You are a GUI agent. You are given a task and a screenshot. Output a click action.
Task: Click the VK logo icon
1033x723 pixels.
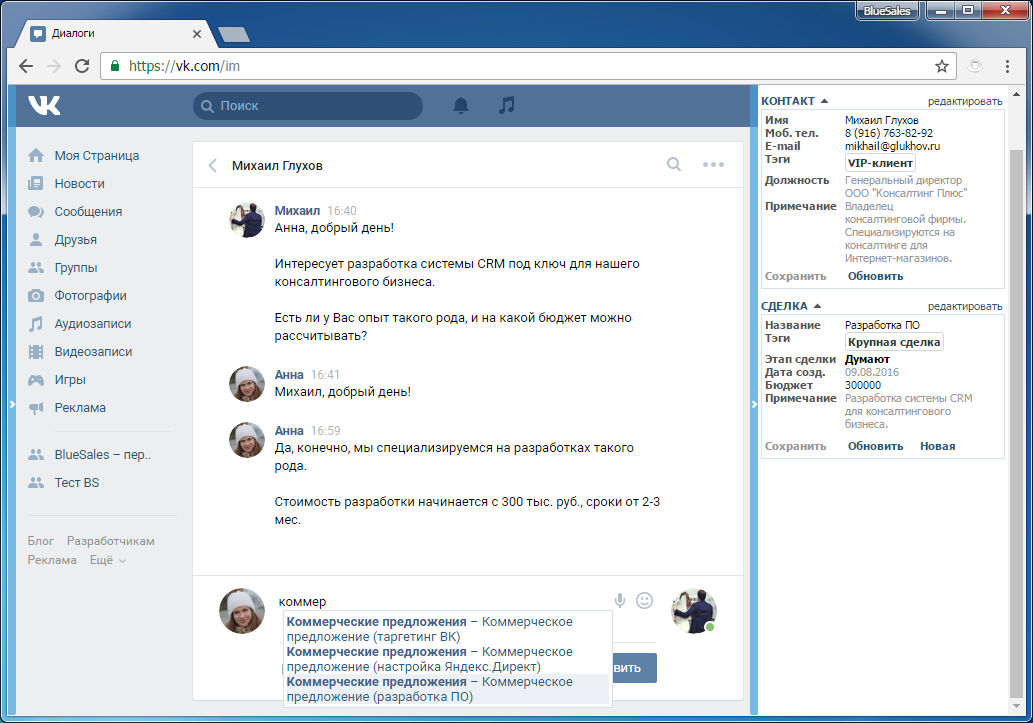pos(44,106)
